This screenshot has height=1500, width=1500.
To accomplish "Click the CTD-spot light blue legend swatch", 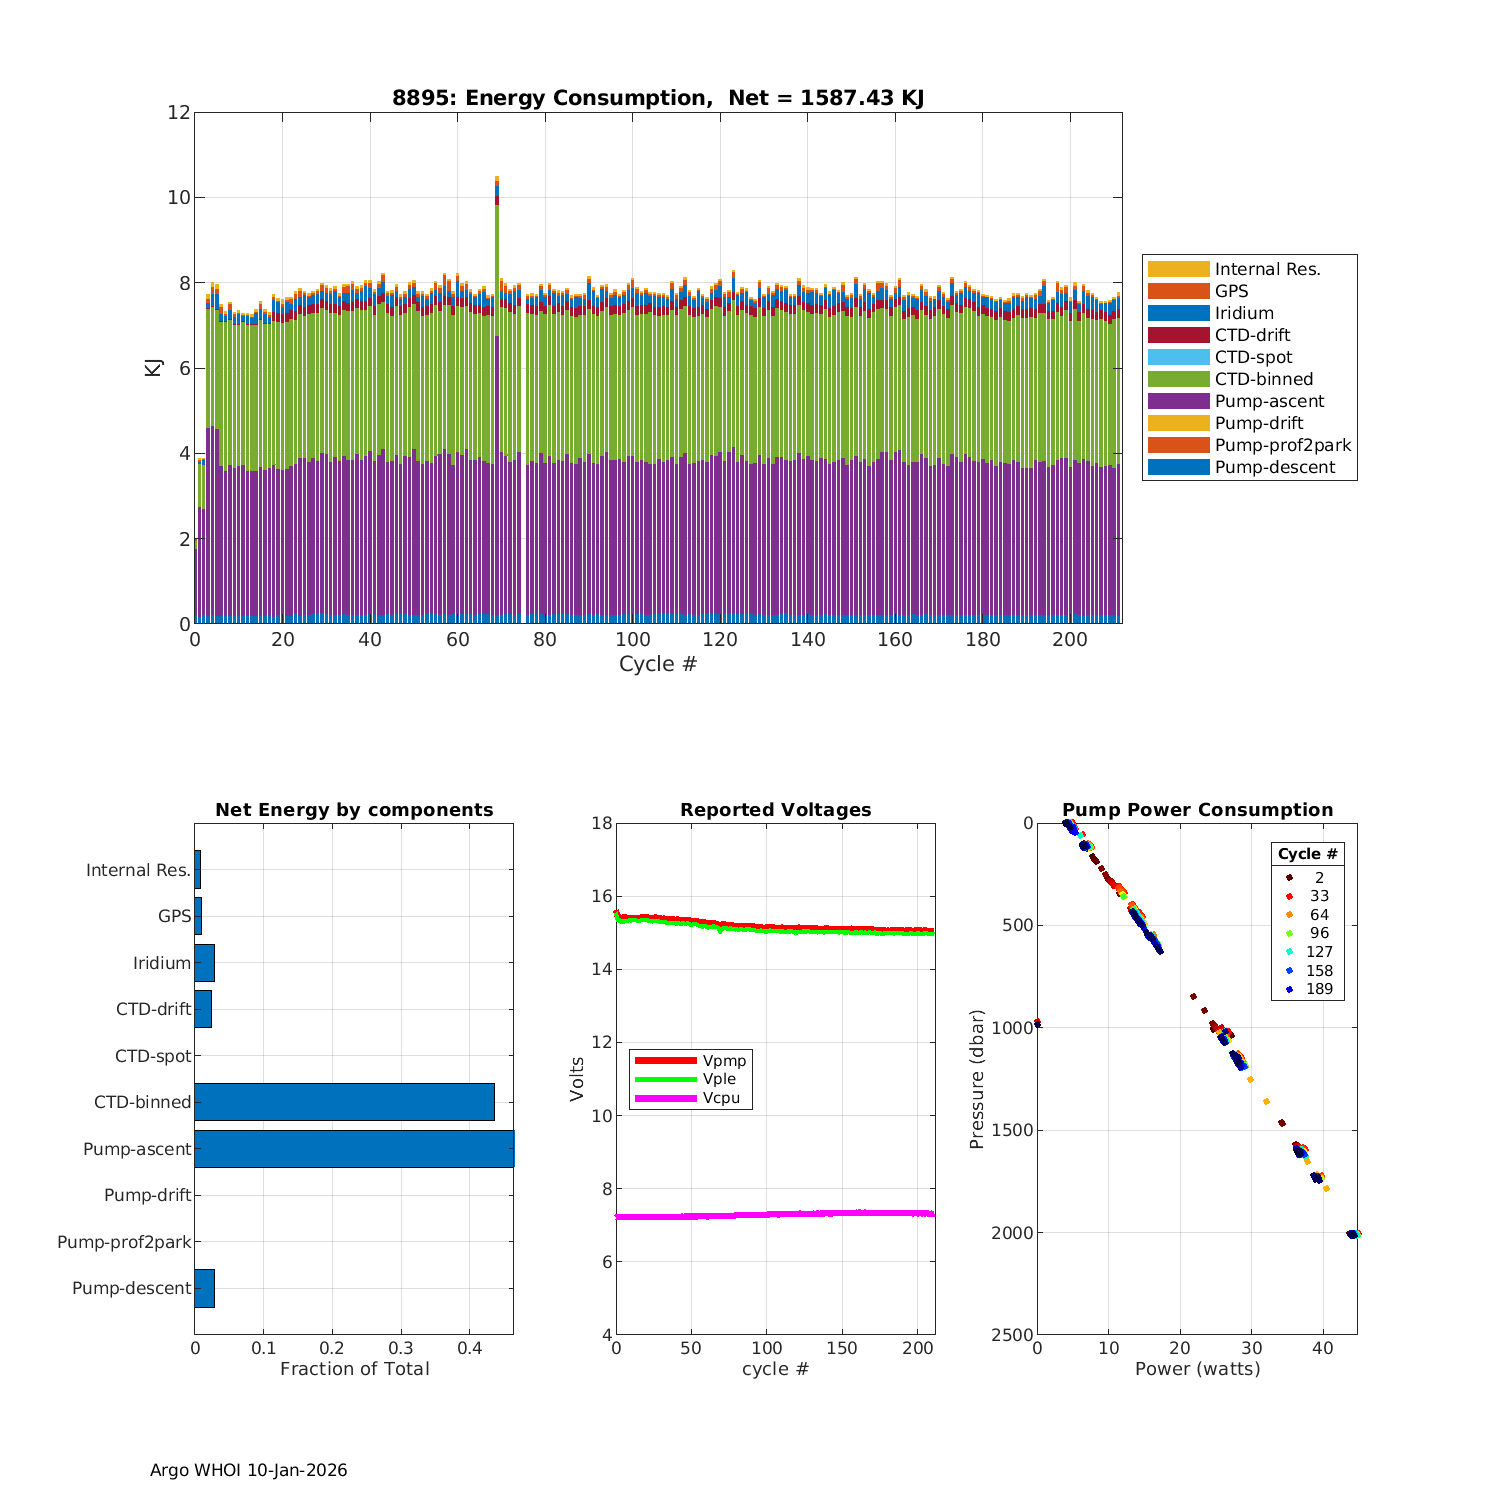I will 1178,357.
